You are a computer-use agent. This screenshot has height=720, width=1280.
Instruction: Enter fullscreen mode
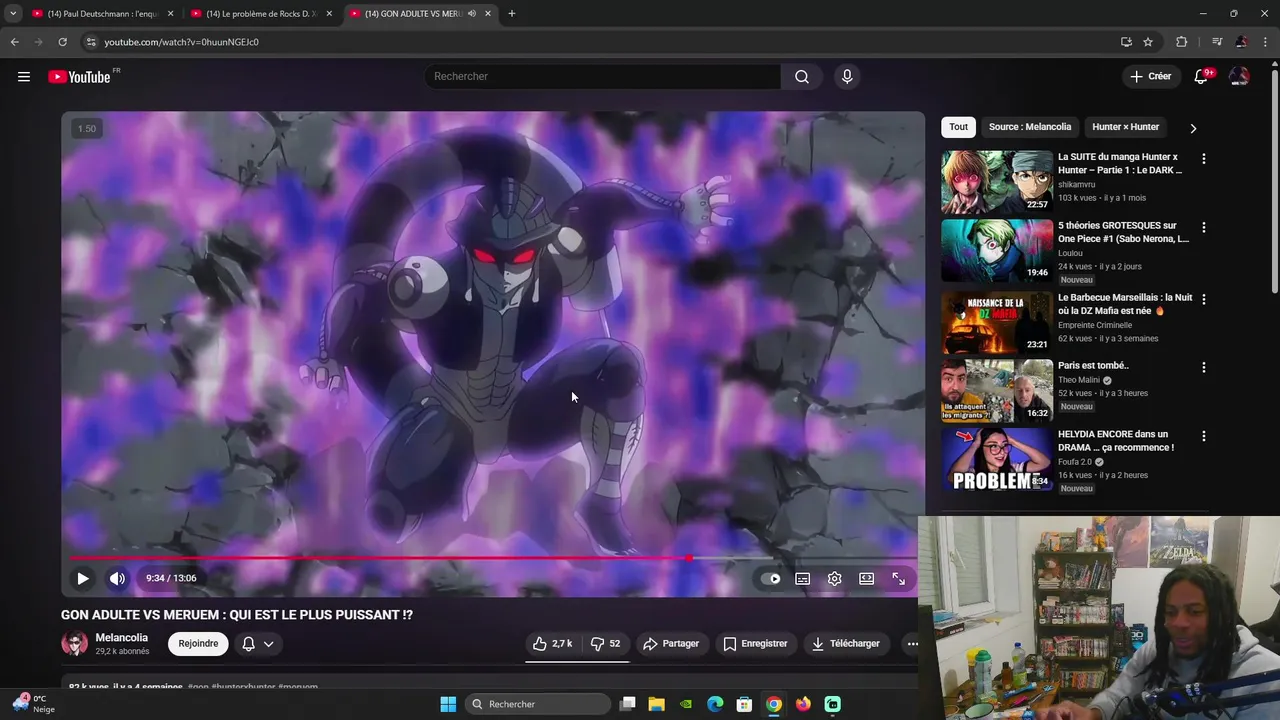click(x=898, y=578)
